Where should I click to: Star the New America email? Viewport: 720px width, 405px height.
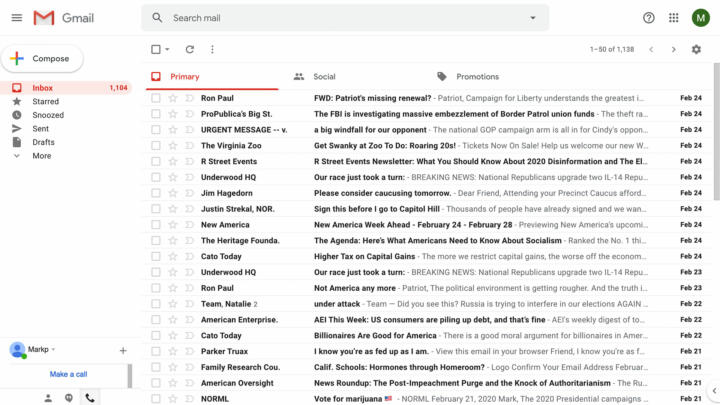click(173, 225)
